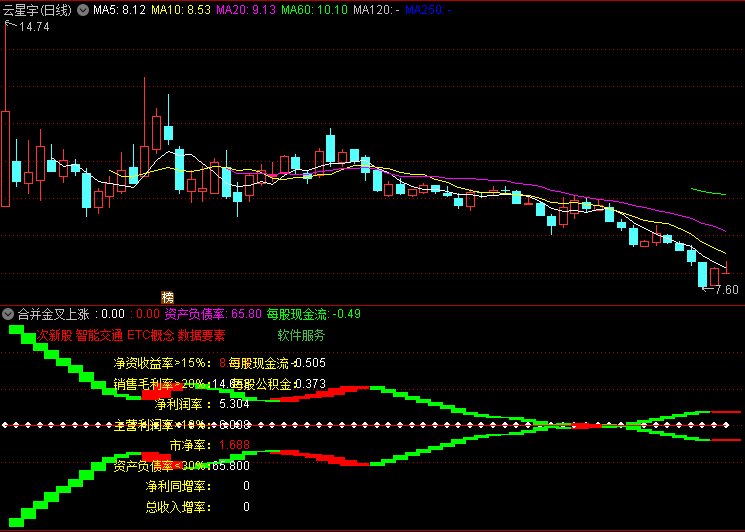The height and width of the screenshot is (532, 745).
Task: Click the 软件服务 industry label
Action: click(x=301, y=335)
